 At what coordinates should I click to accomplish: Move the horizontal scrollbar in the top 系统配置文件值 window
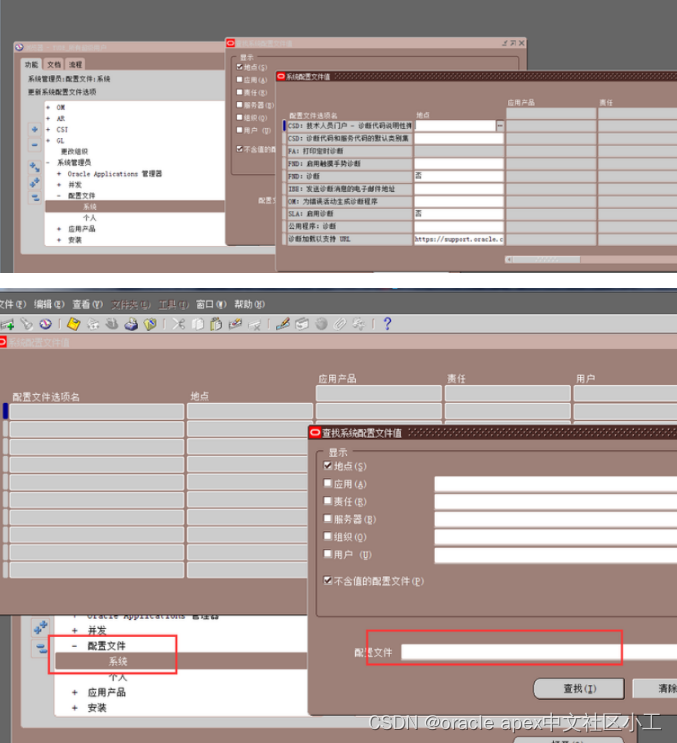coord(546,260)
